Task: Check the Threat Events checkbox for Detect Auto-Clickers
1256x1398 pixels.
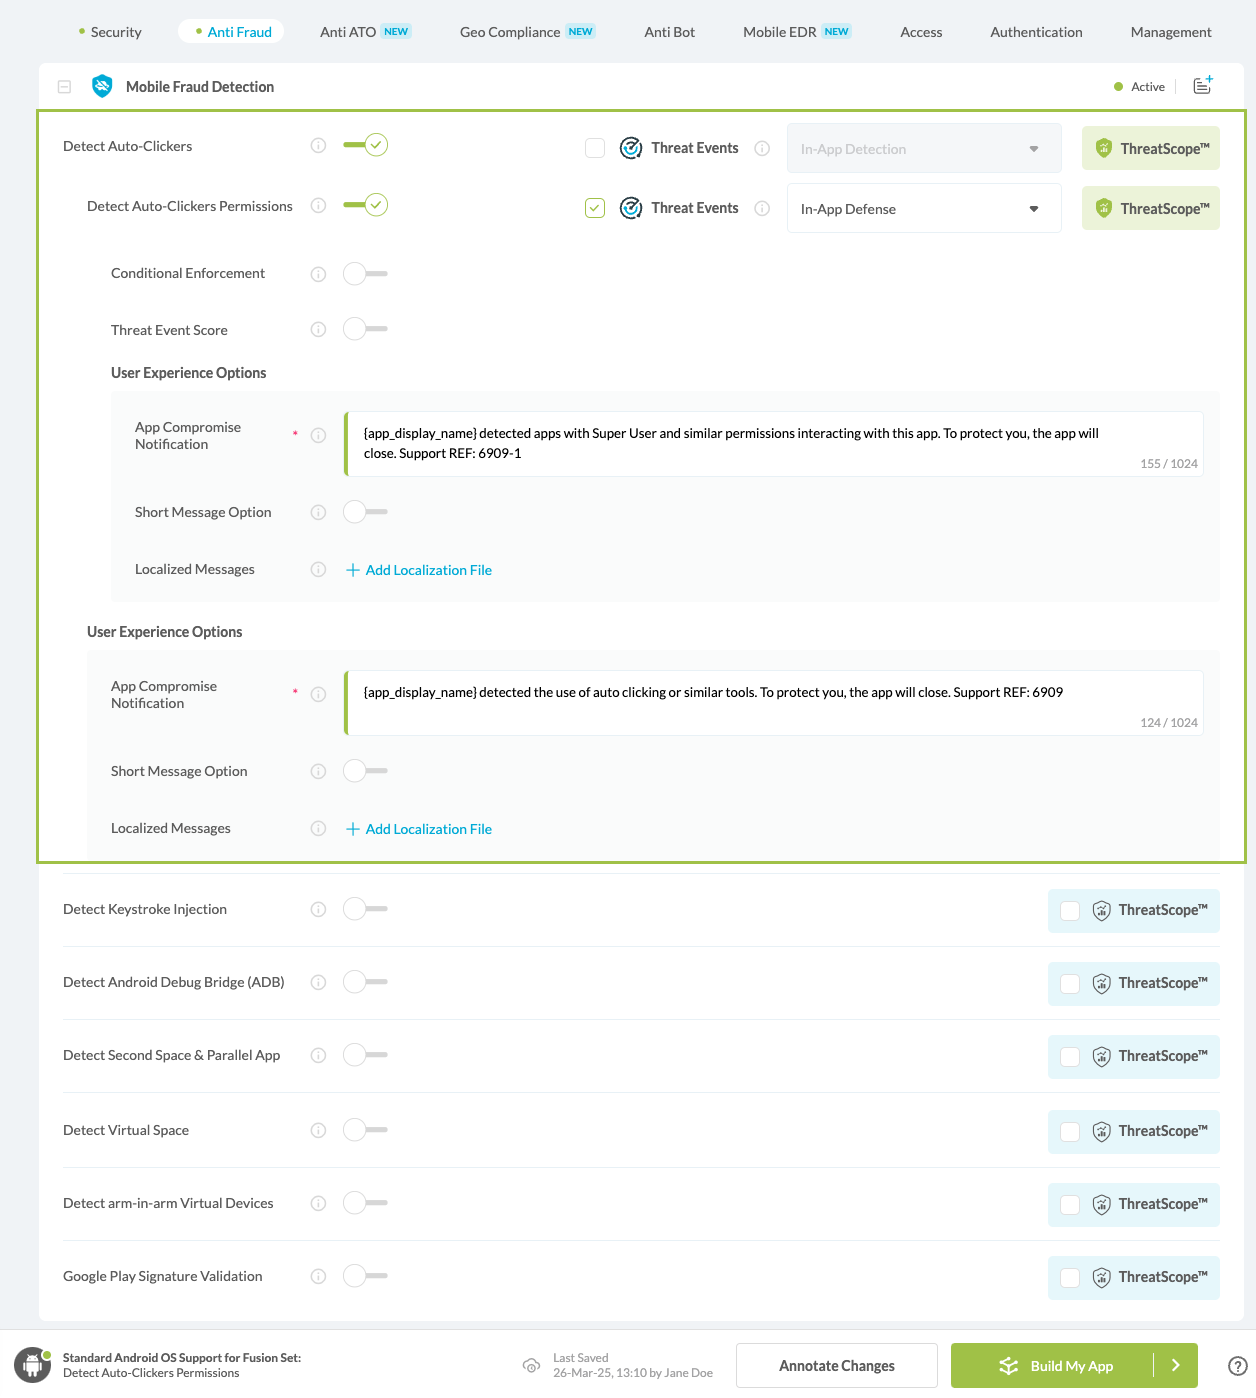Action: point(595,147)
